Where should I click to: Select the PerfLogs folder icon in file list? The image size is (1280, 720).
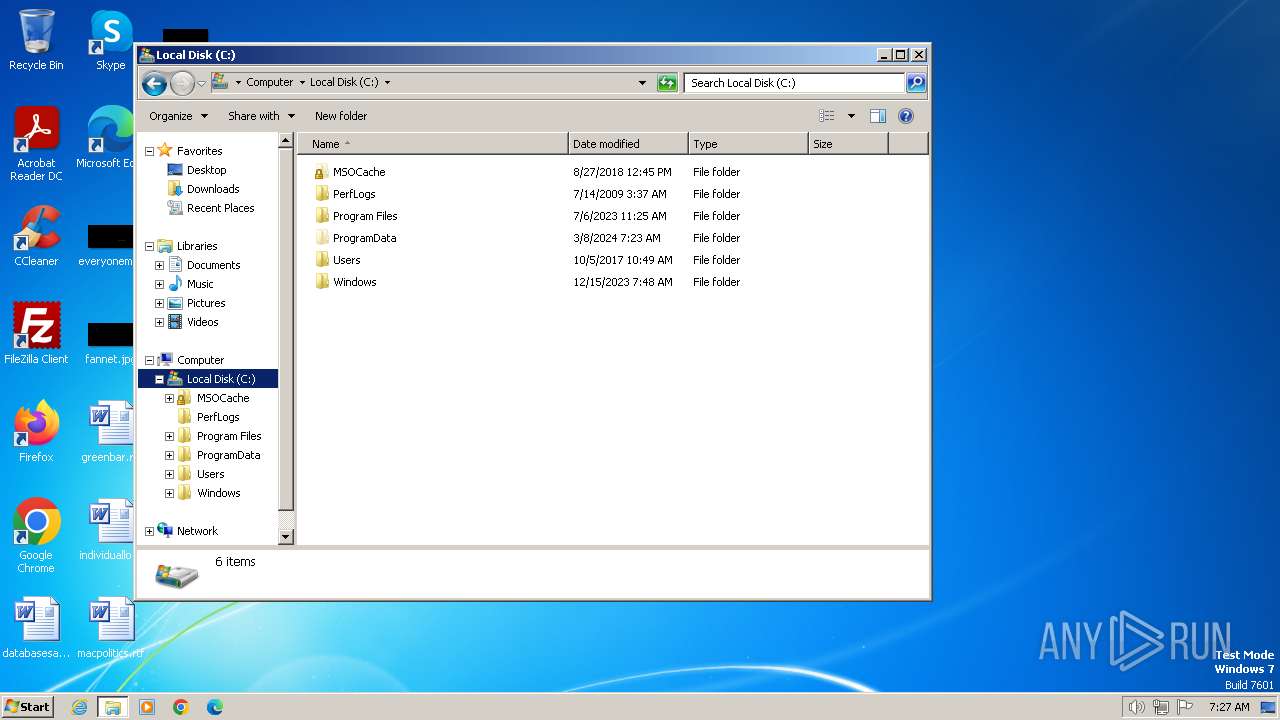coord(321,194)
